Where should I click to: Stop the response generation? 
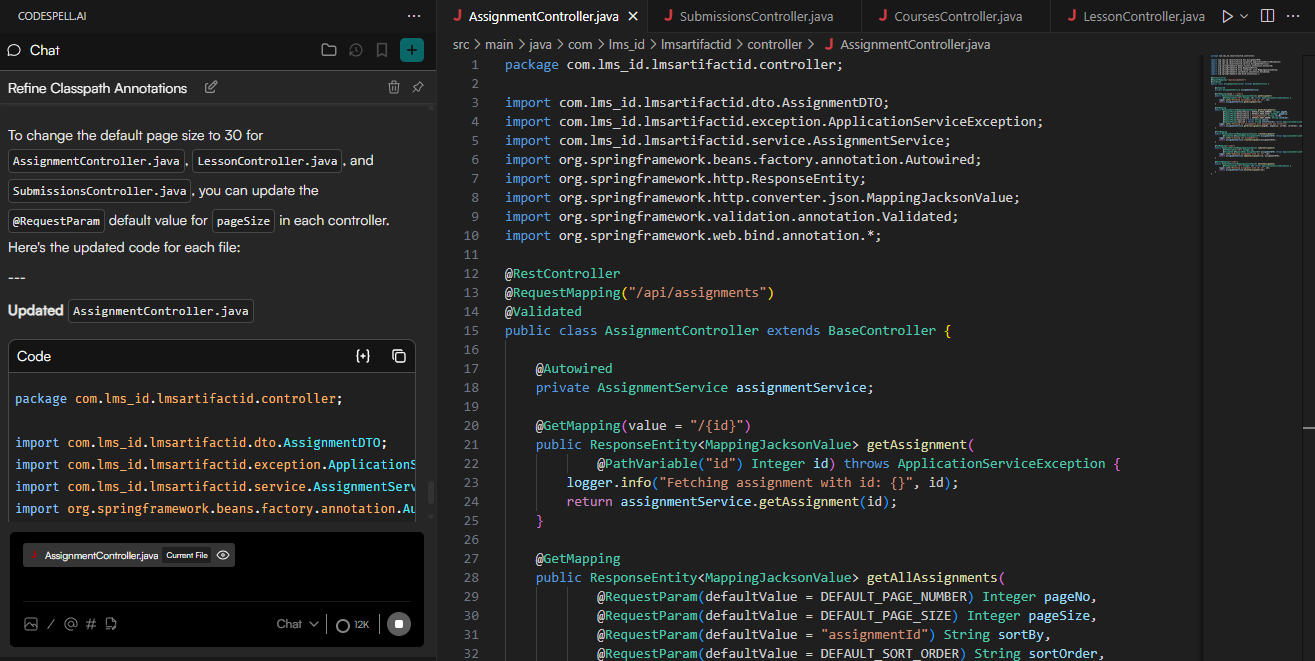398,624
